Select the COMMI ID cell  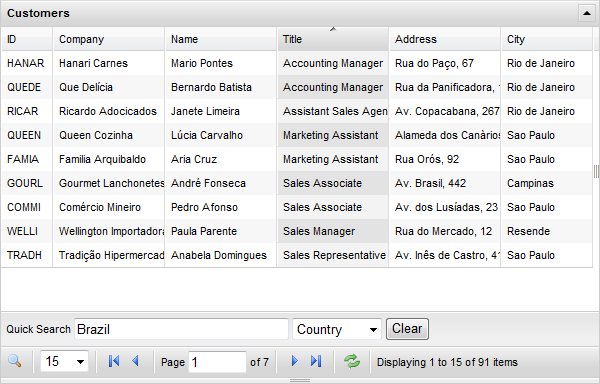(26, 207)
